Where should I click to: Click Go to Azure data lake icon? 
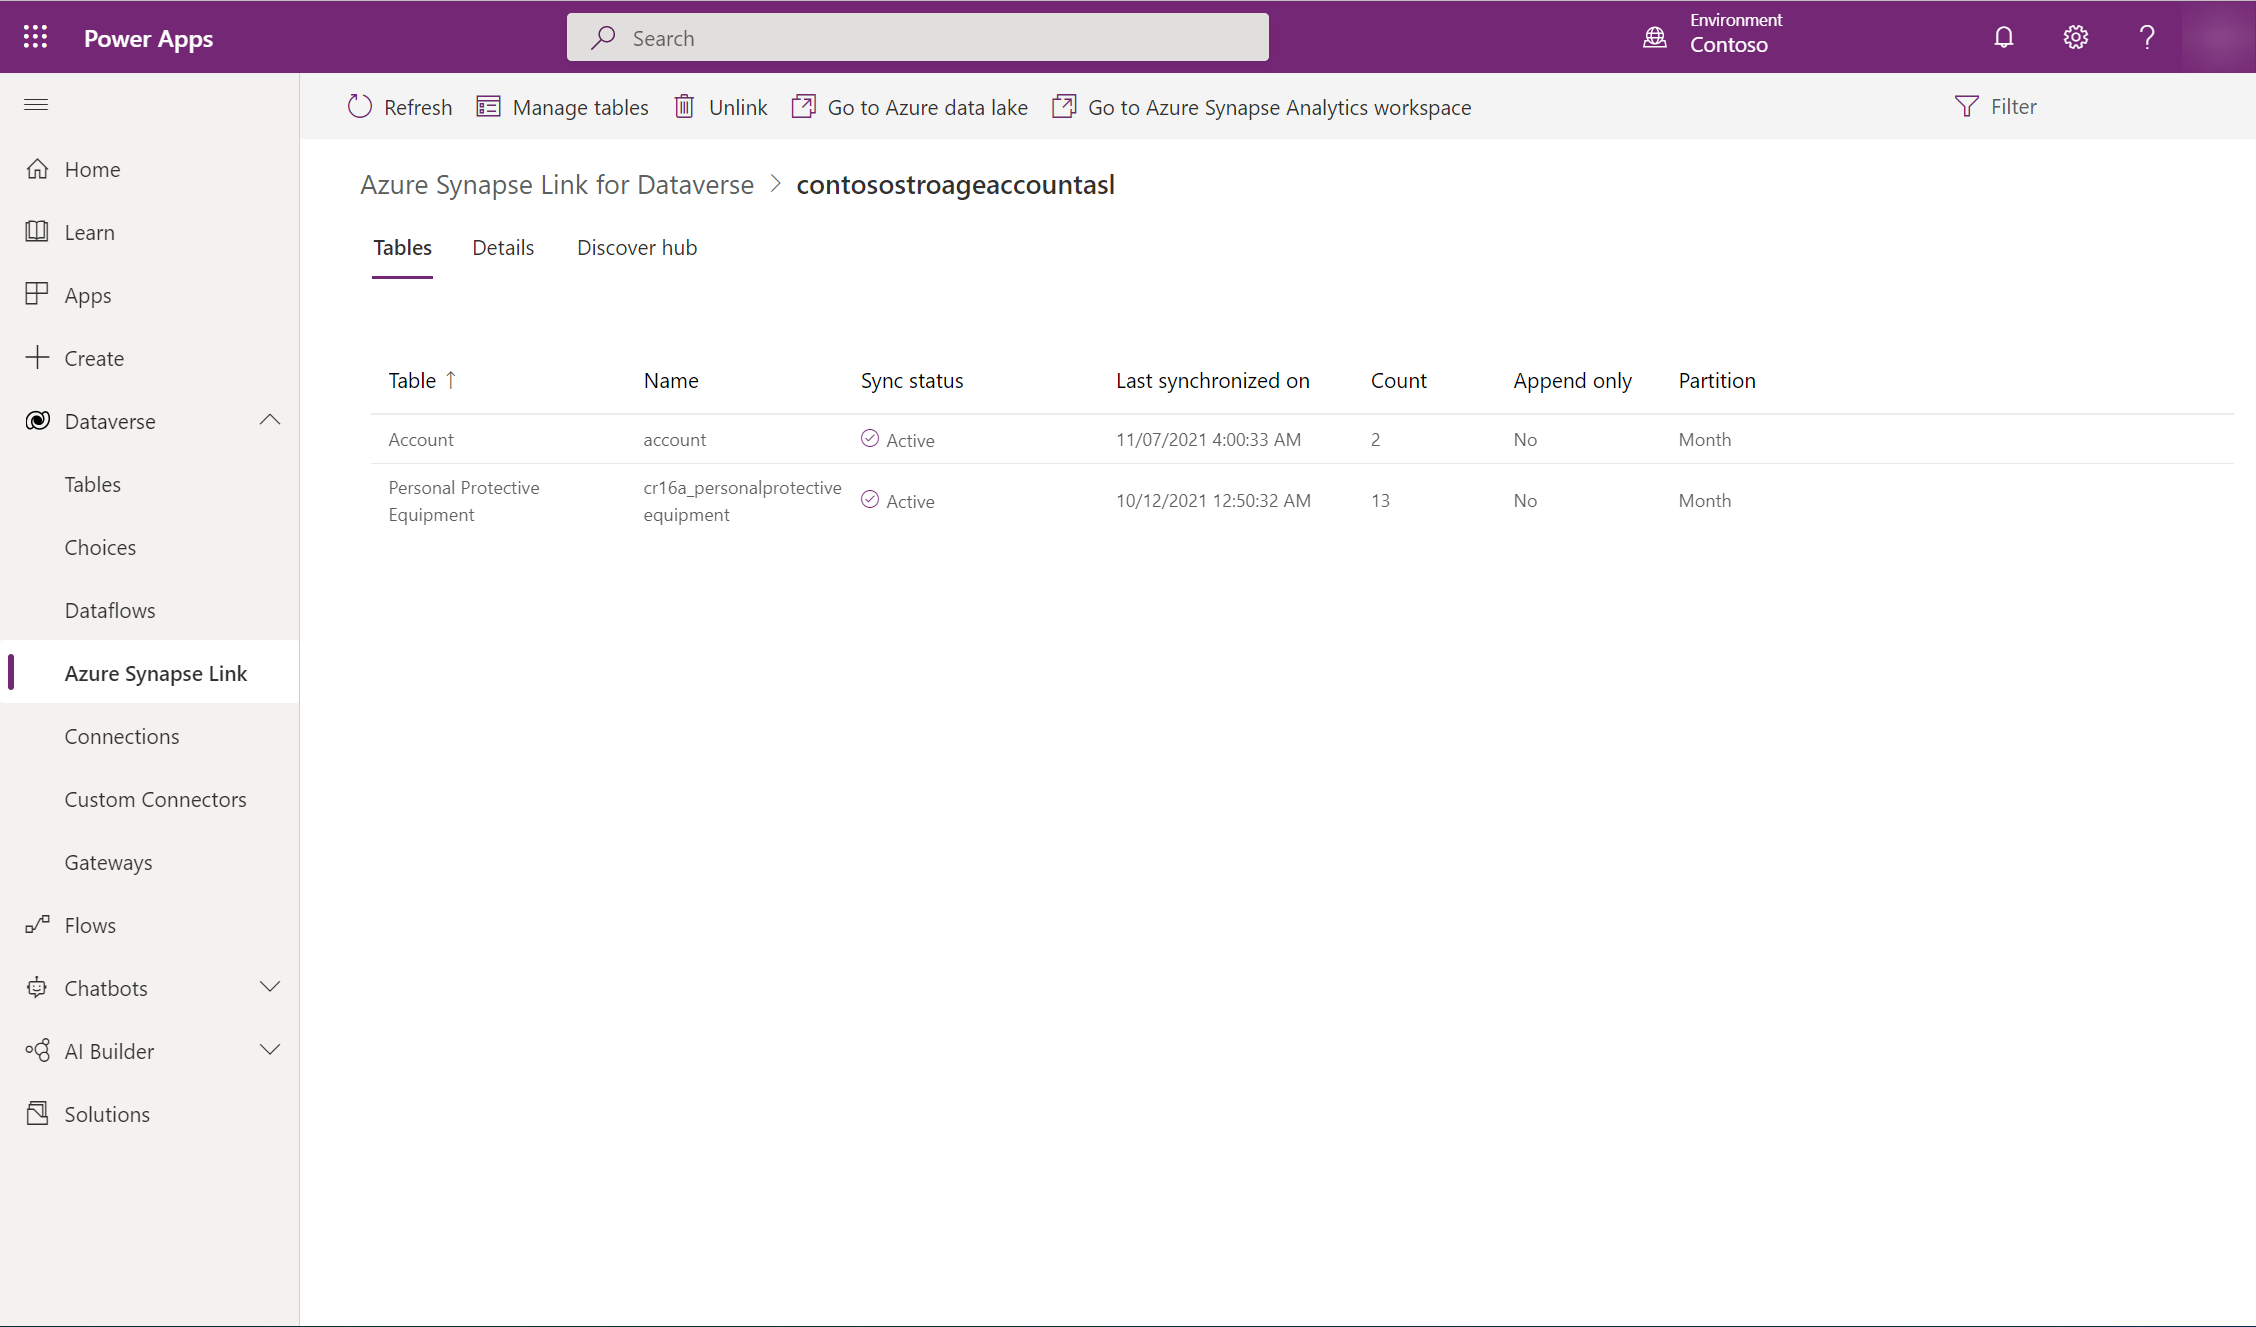[804, 106]
